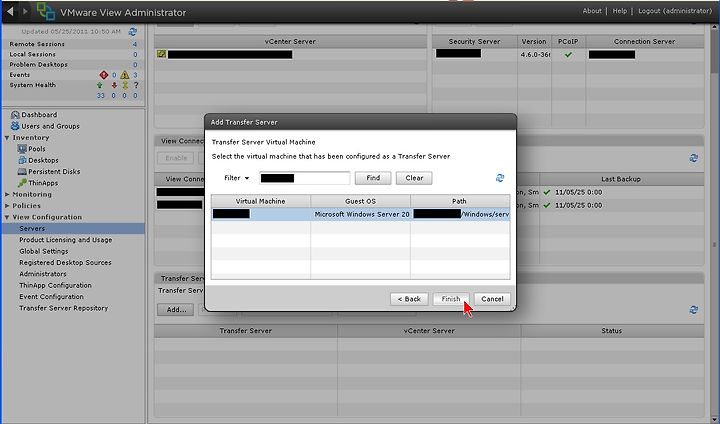Click the Find button
The image size is (720, 424).
point(373,178)
